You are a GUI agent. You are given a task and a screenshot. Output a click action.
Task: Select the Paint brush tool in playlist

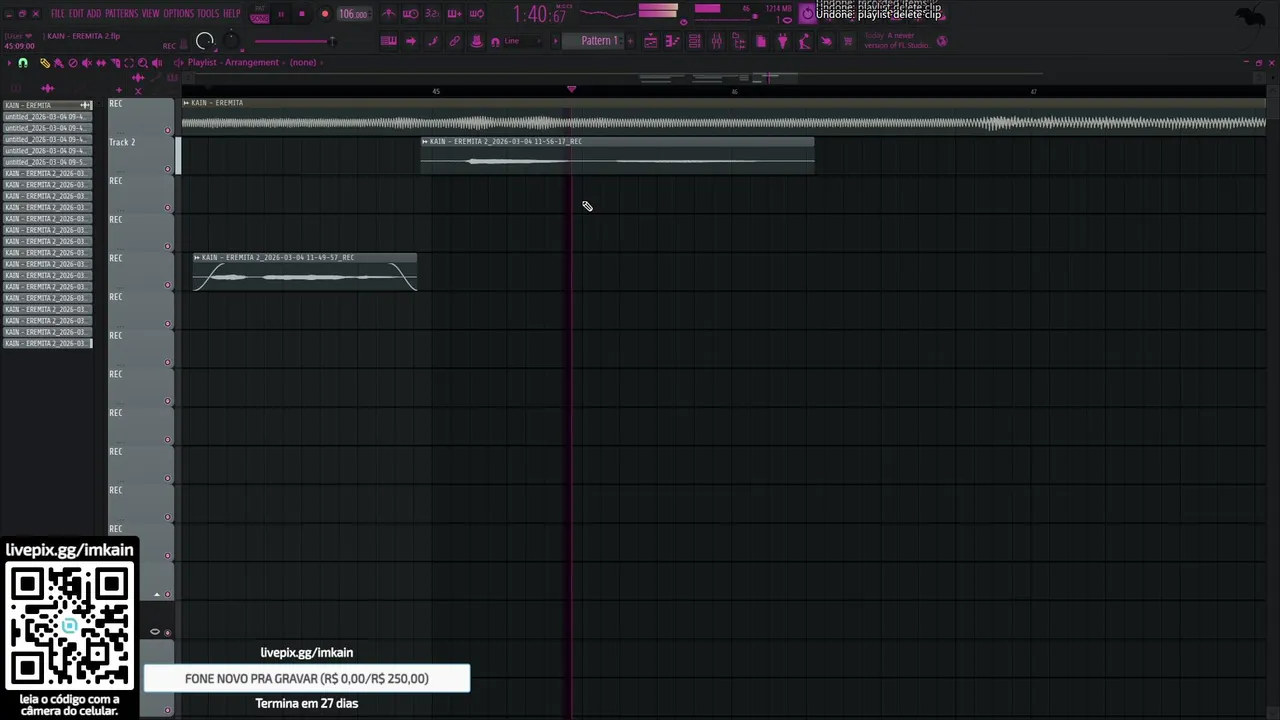[x=59, y=63]
